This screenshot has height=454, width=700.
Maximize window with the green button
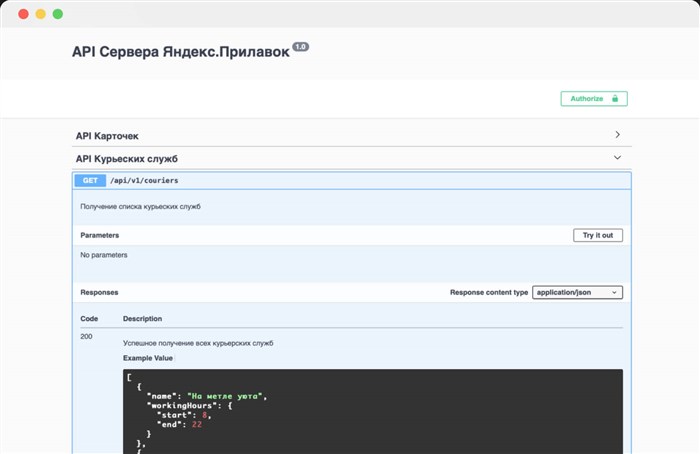click(57, 14)
